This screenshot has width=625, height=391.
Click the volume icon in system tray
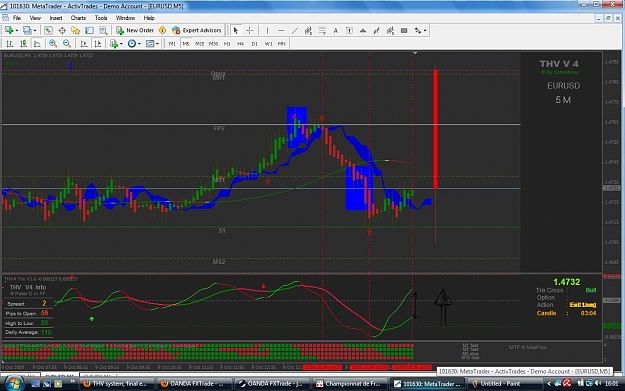[597, 383]
